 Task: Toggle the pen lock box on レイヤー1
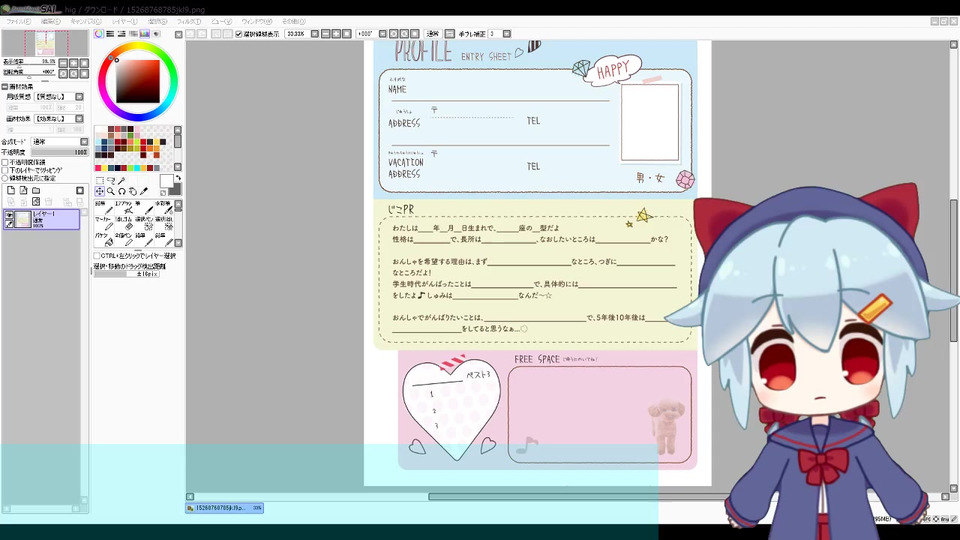(x=9, y=224)
